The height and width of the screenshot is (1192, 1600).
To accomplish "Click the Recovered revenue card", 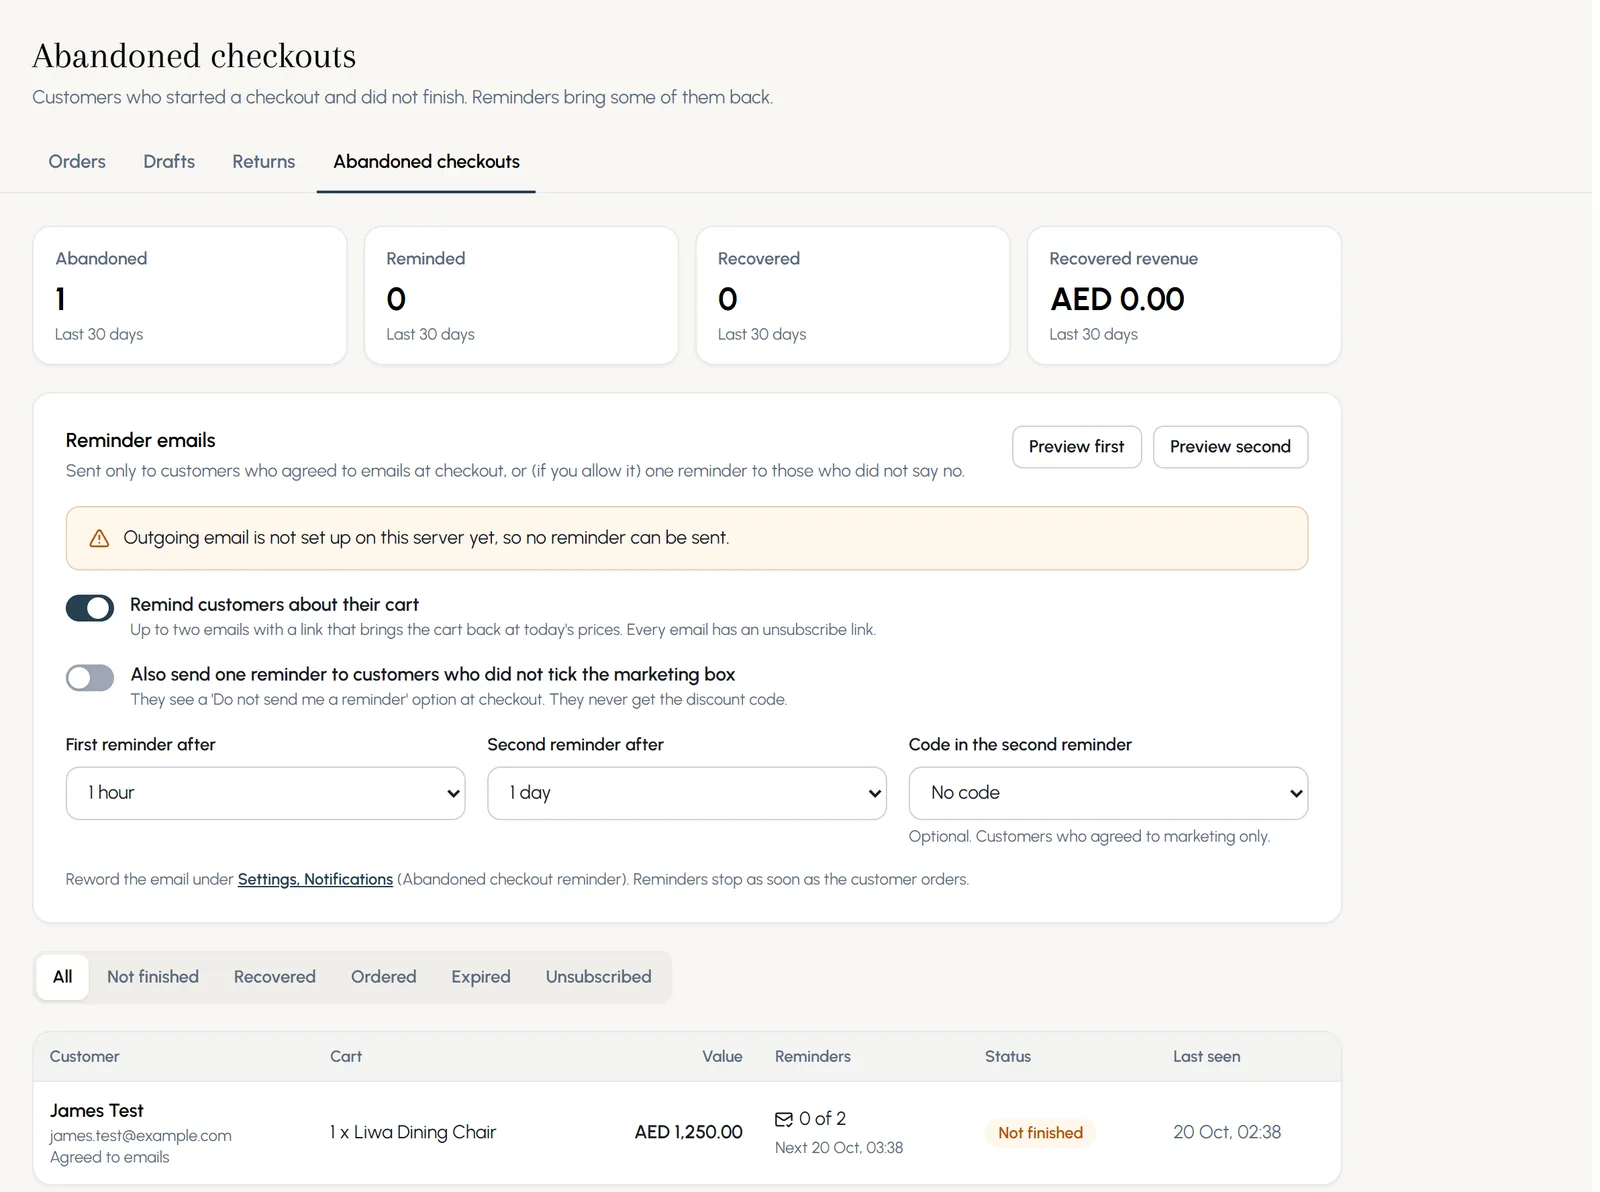I will pyautogui.click(x=1184, y=295).
